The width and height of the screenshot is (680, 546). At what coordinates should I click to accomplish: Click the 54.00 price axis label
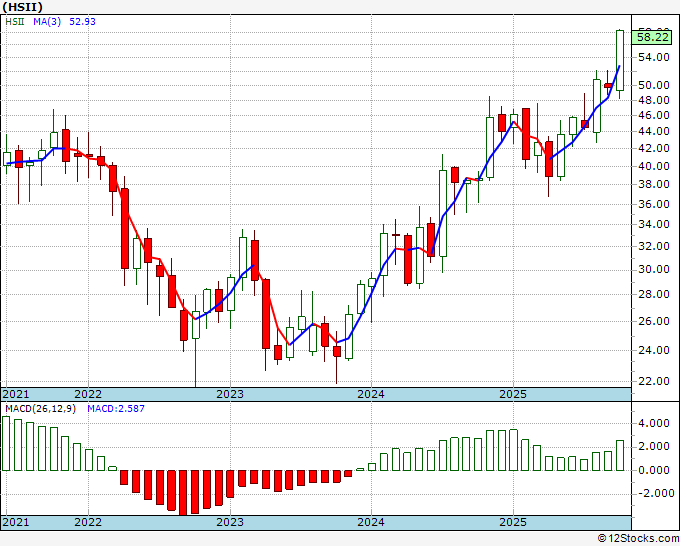(x=653, y=57)
